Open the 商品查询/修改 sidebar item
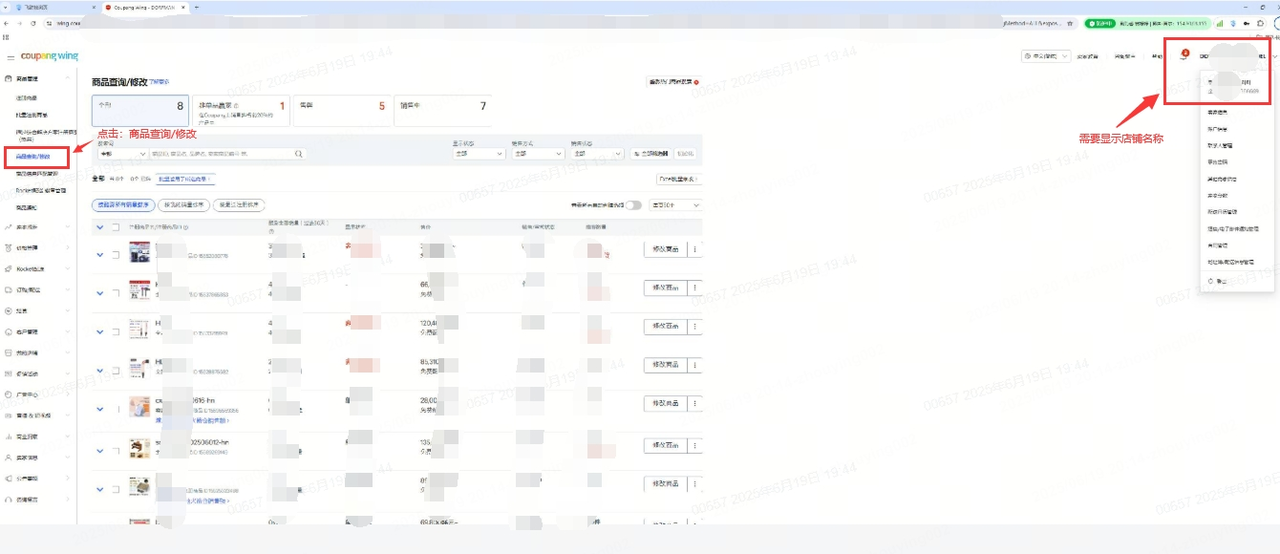Image resolution: width=1280 pixels, height=554 pixels. [33, 157]
